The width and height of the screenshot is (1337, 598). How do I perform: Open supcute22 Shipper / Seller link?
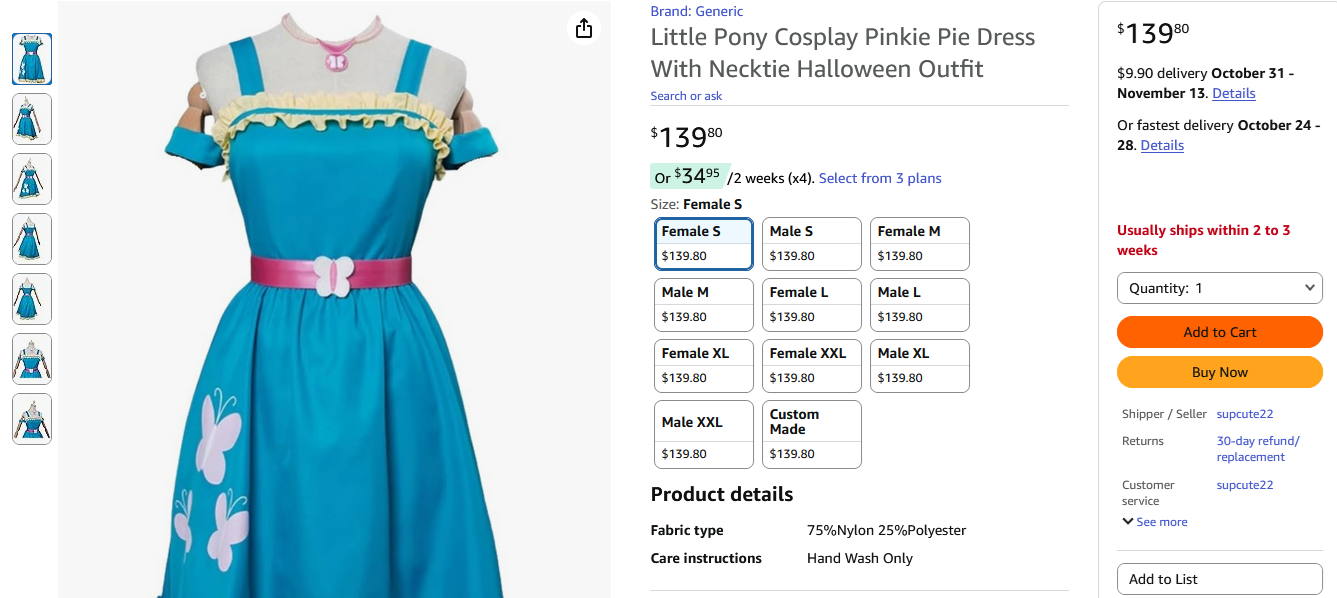point(1244,414)
